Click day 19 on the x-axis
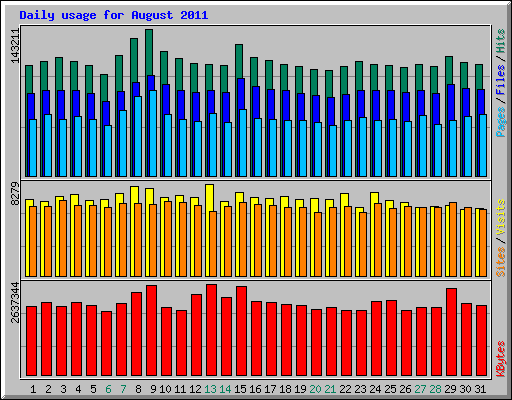The width and height of the screenshot is (512, 400). (300, 389)
